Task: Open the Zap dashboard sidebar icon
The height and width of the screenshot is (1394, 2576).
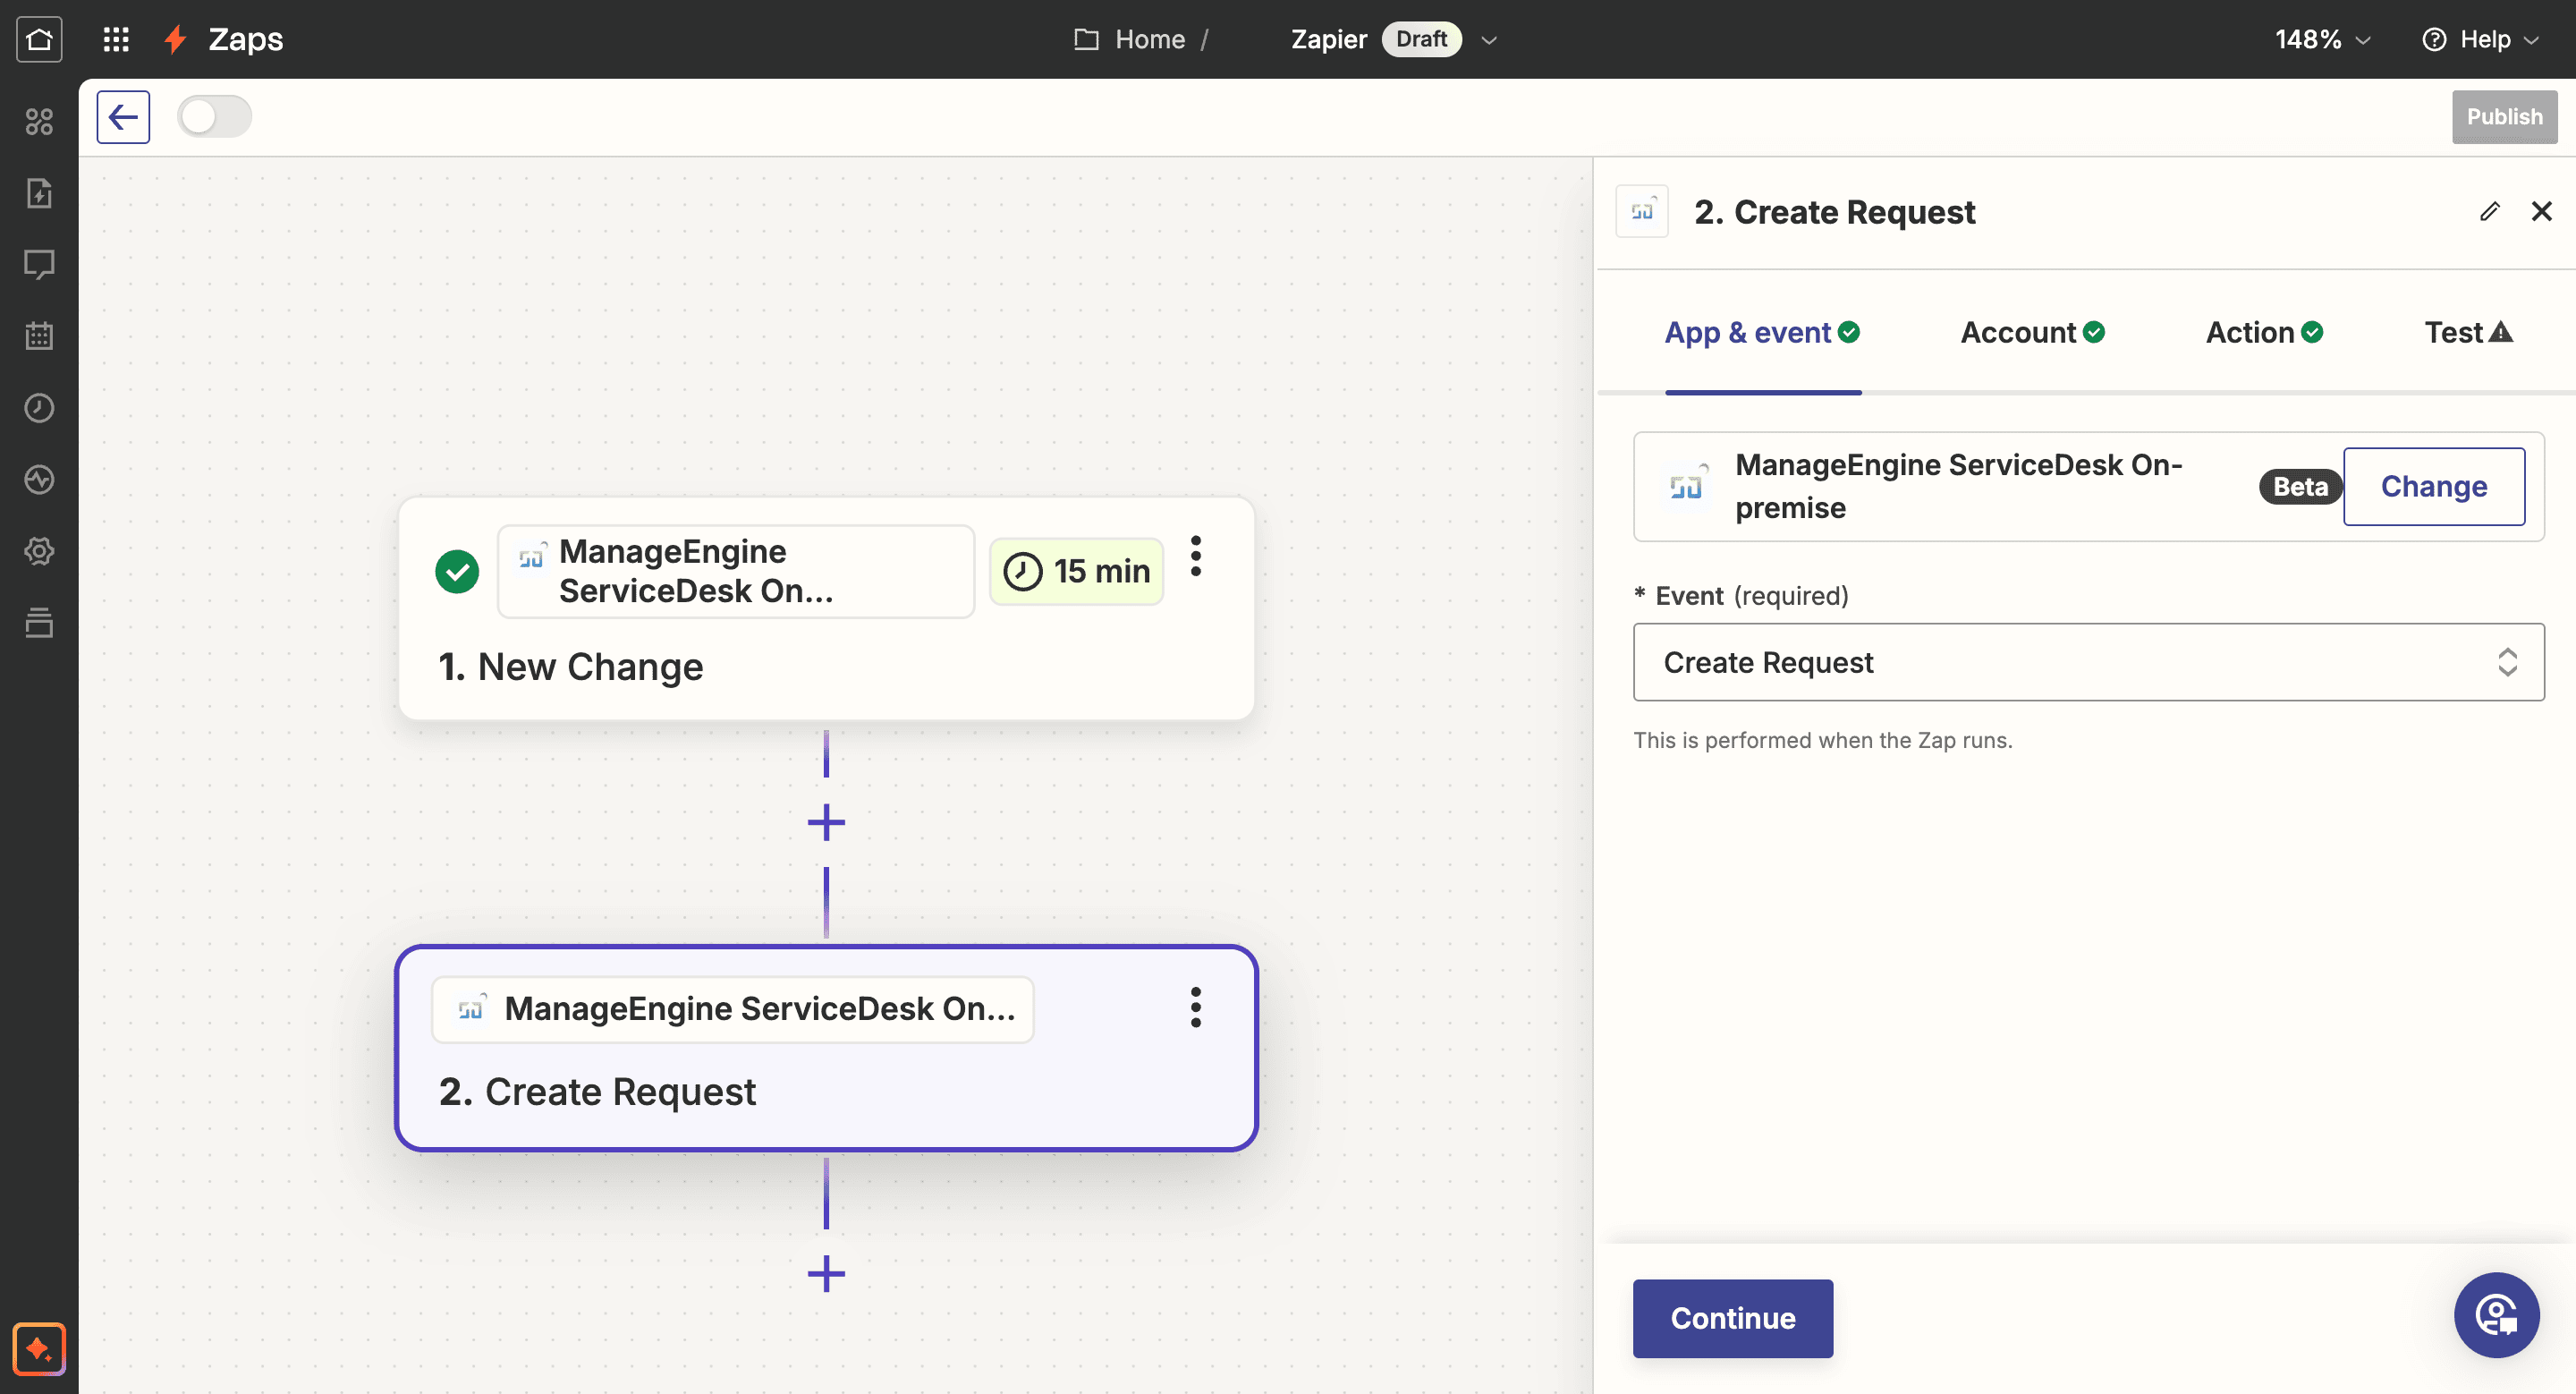Action: 39,121
